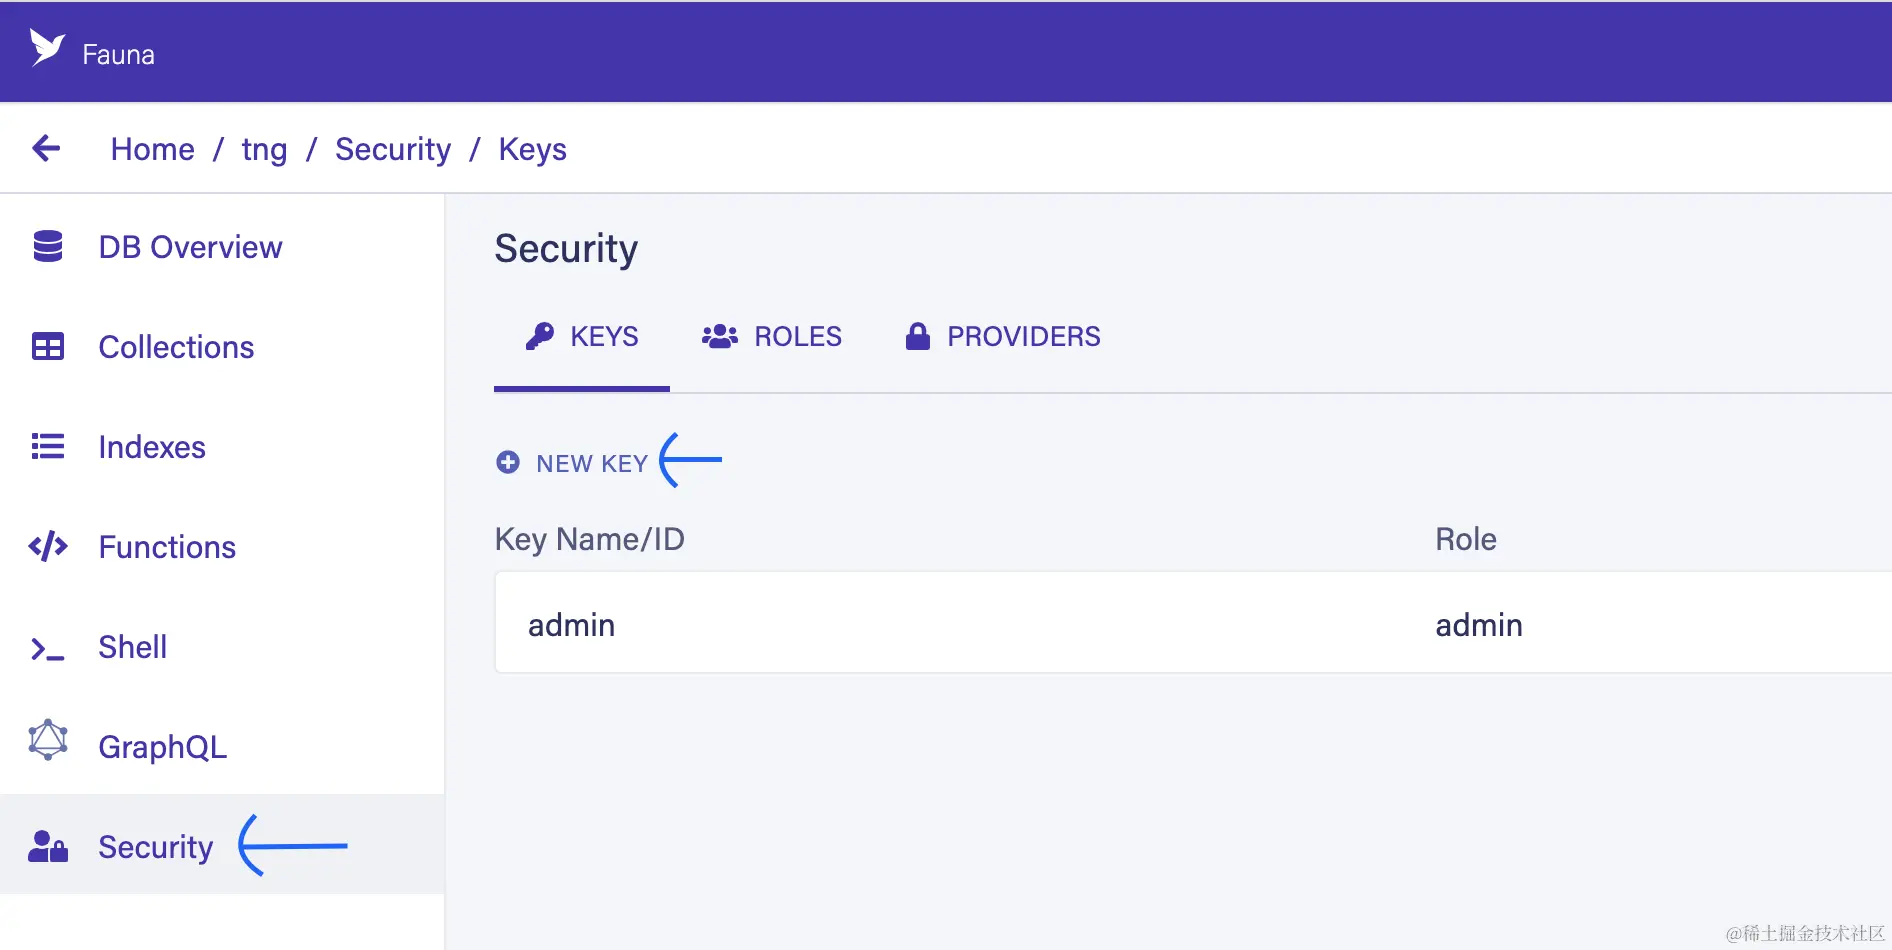Click the Fauna brand name text

click(x=118, y=54)
